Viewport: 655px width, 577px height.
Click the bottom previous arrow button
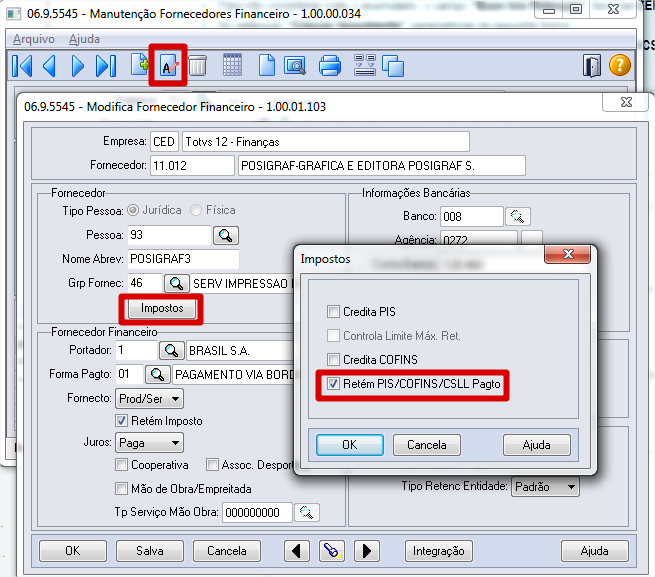297,551
